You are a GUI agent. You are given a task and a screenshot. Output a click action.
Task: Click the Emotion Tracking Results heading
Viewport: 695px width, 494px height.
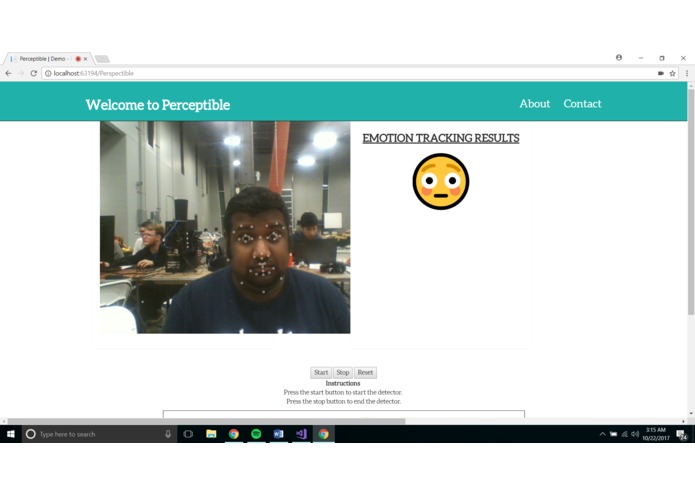pyautogui.click(x=441, y=138)
